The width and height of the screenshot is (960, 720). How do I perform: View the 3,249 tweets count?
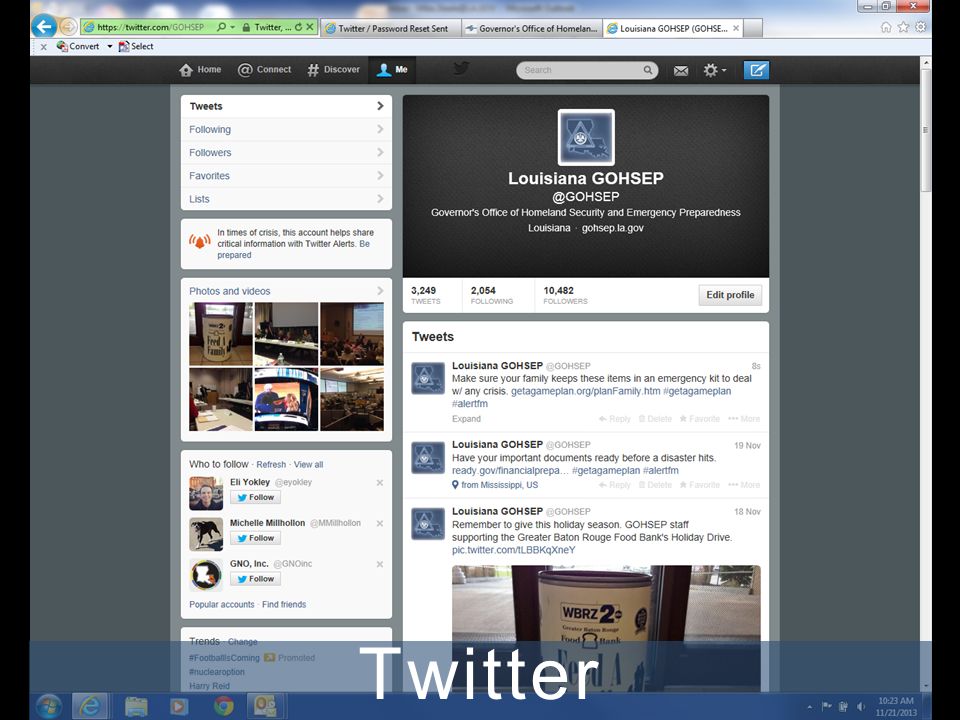click(425, 295)
